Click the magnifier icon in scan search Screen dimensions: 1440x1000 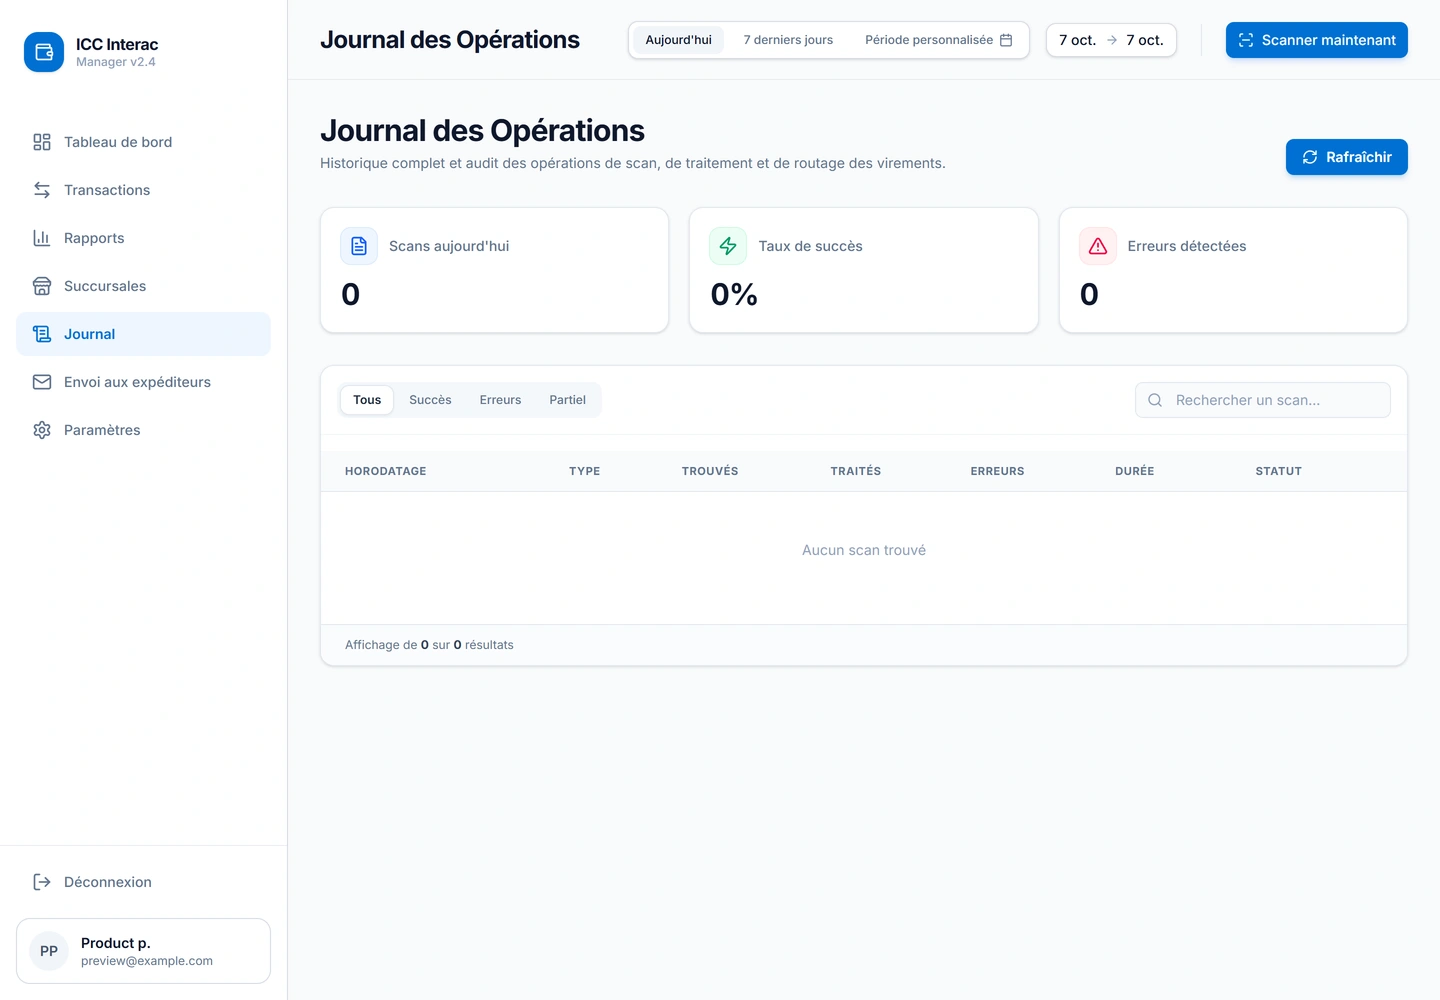pos(1155,400)
